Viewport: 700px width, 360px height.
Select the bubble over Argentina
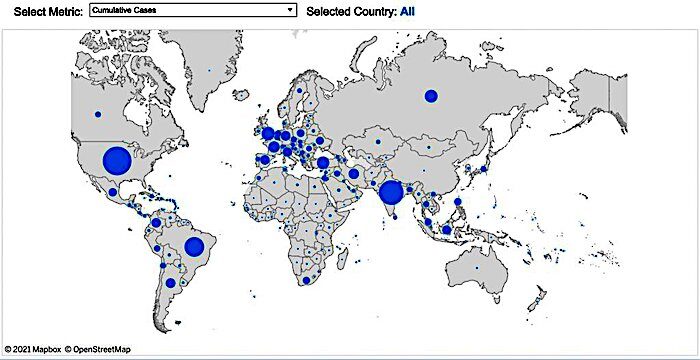(171, 283)
